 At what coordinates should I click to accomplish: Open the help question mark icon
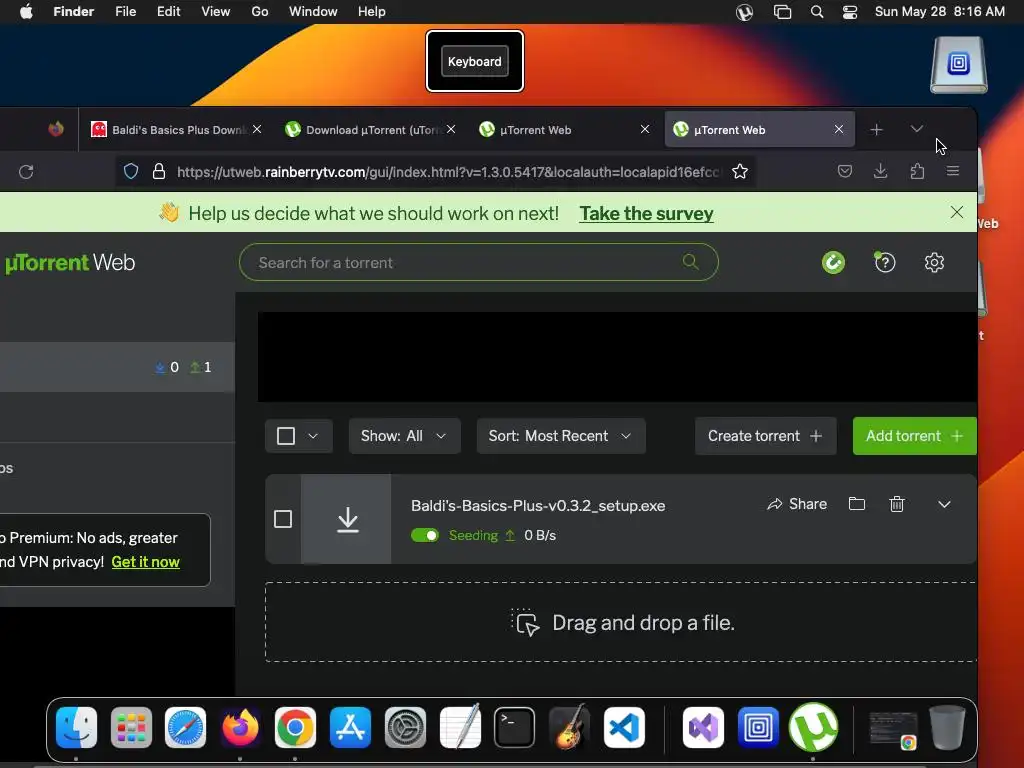(x=884, y=263)
